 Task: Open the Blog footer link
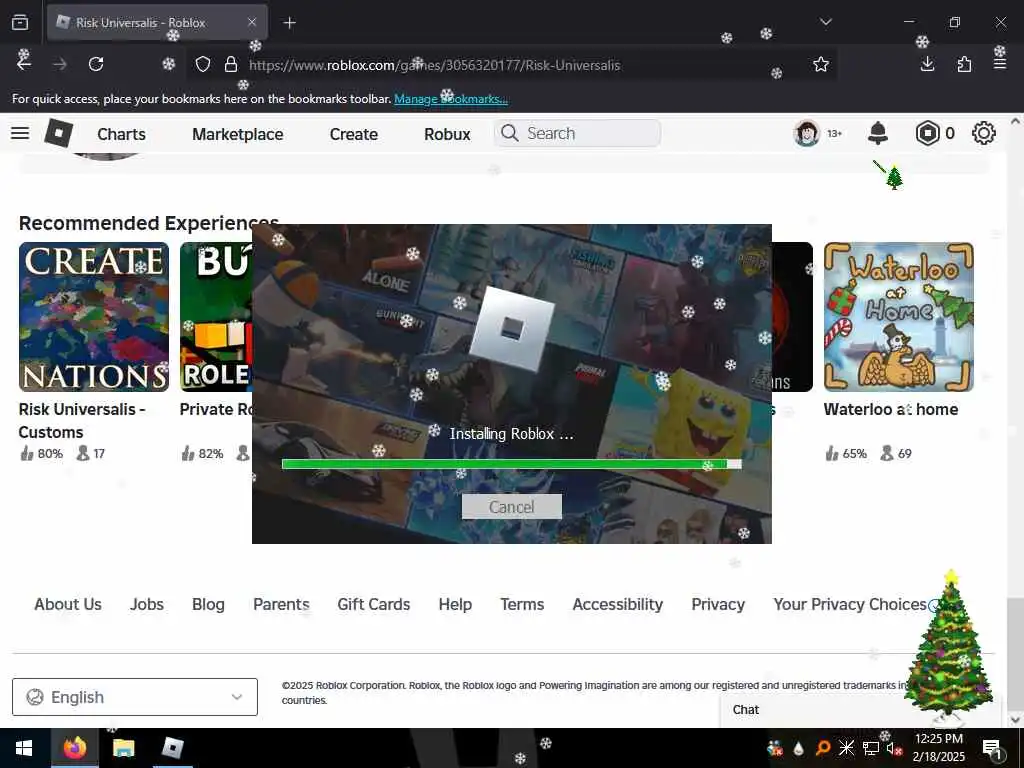(x=208, y=604)
